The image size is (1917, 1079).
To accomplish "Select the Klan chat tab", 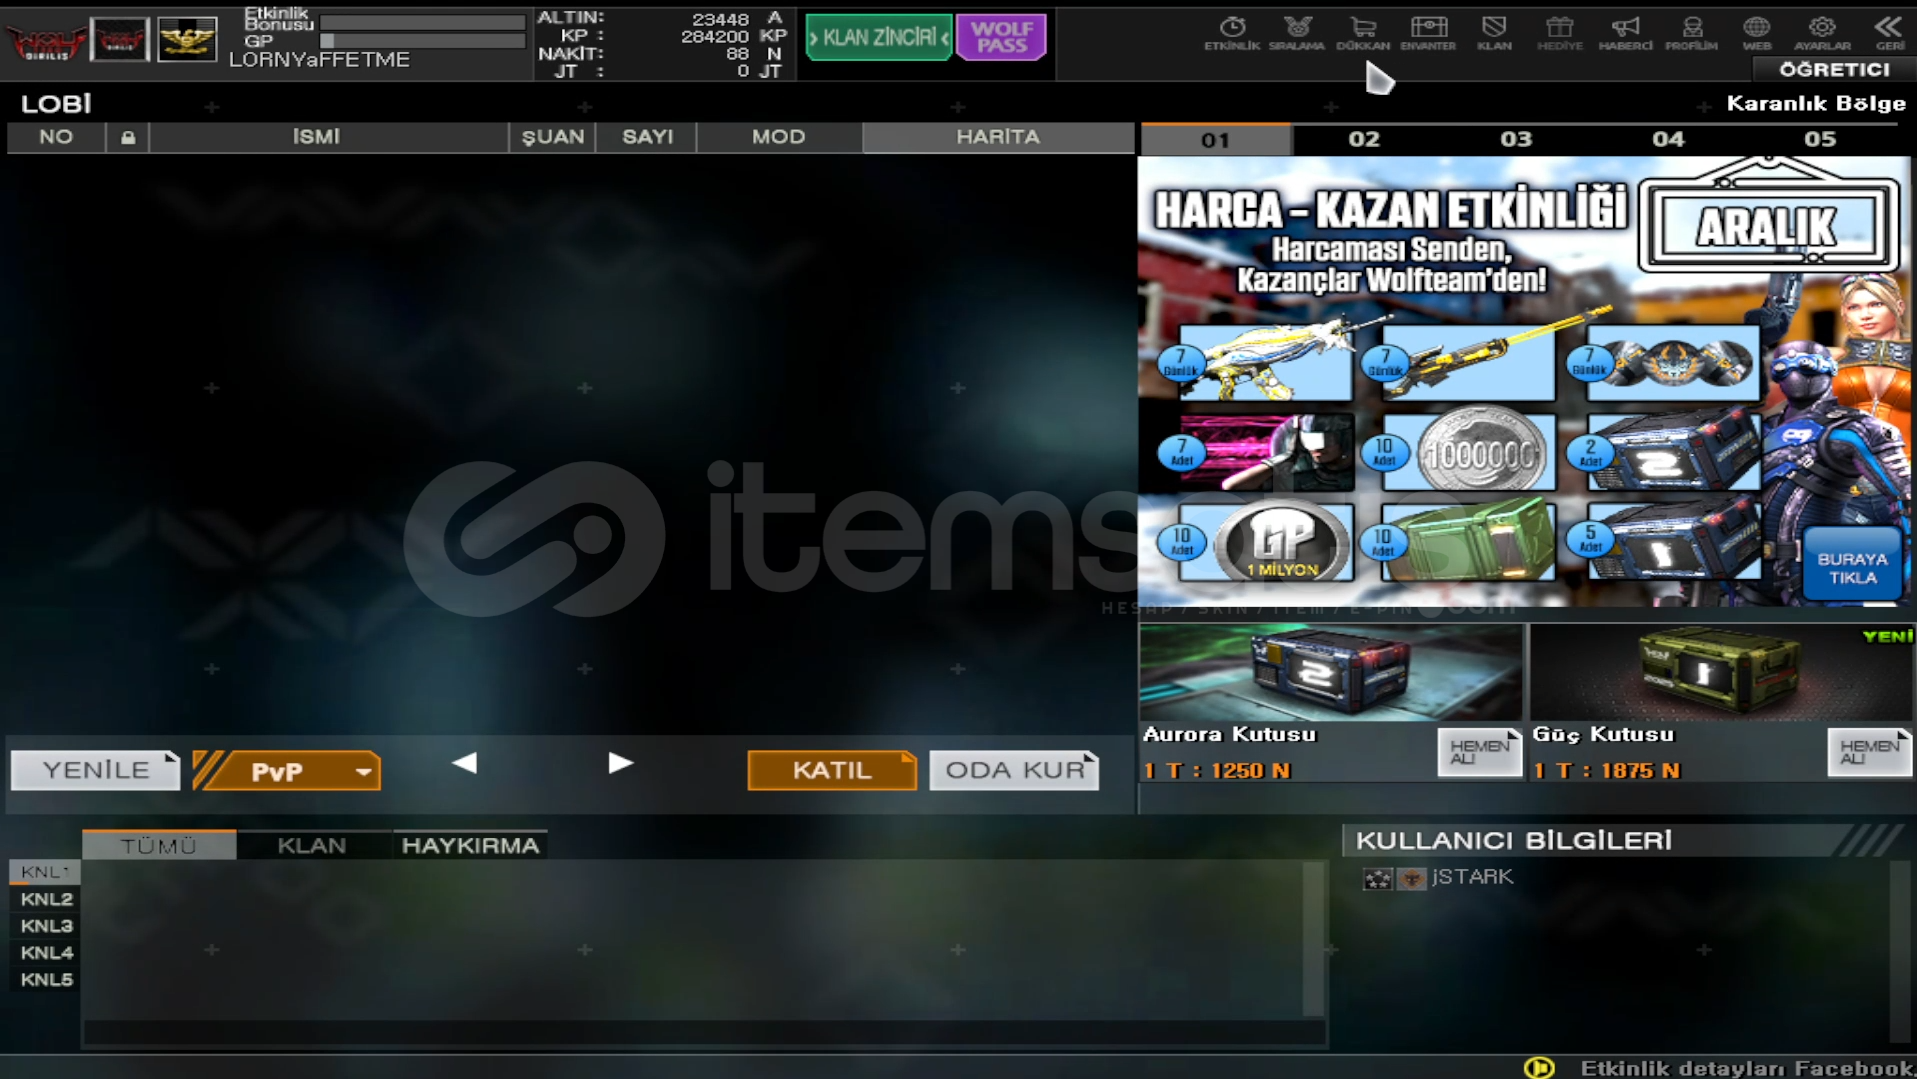I will [x=312, y=845].
